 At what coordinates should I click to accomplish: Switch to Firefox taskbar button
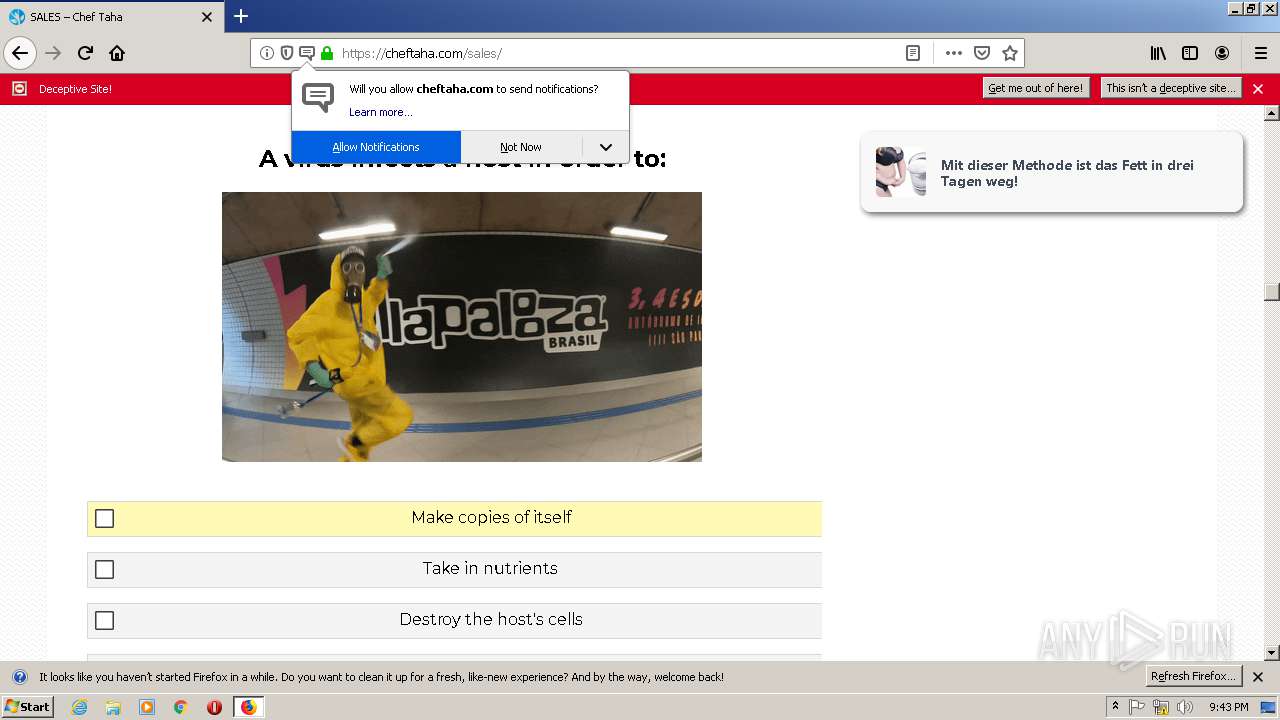pos(248,707)
